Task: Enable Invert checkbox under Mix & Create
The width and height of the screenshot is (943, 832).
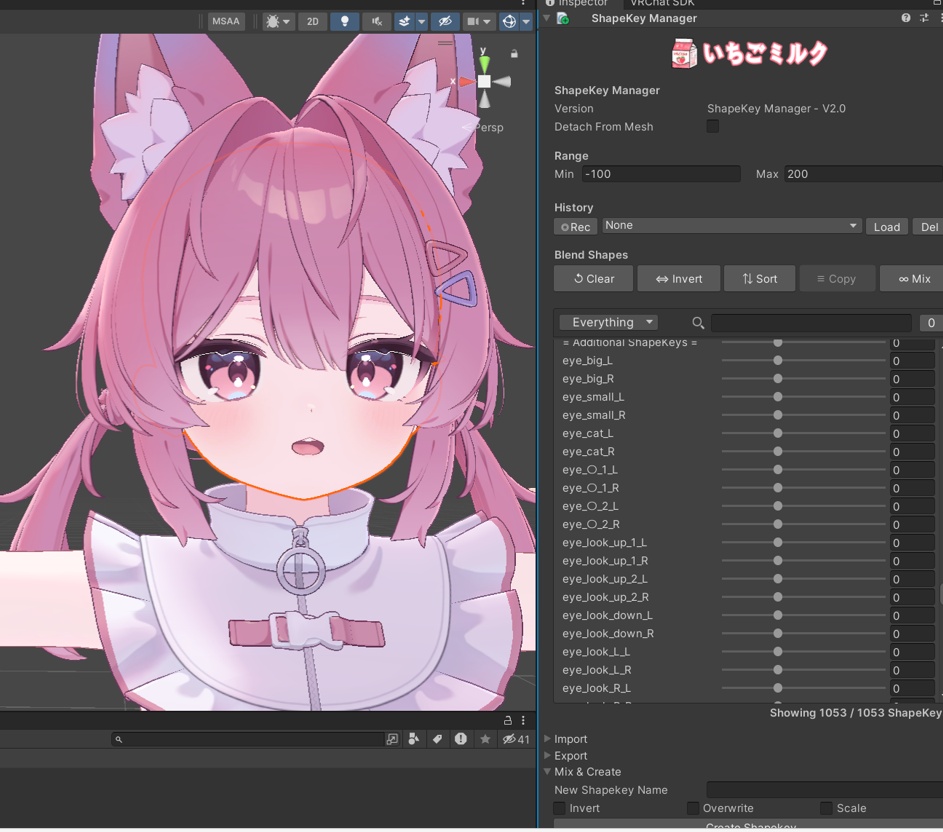Action: (x=560, y=808)
